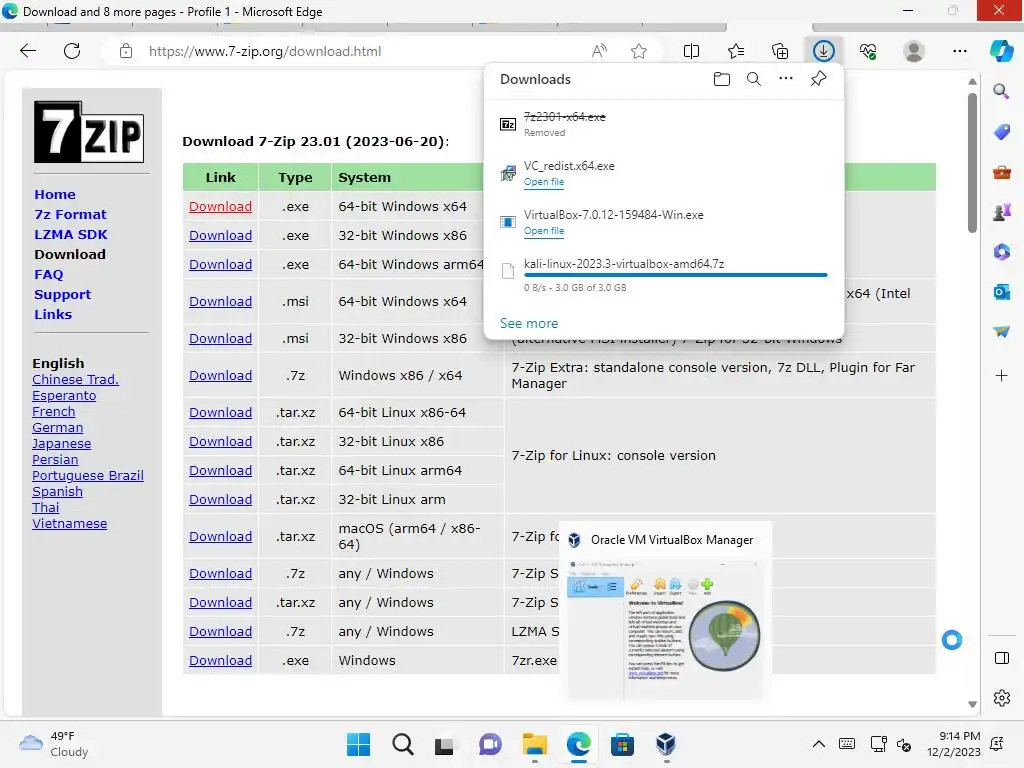Pin the Downloads panel
The image size is (1024, 768).
pyautogui.click(x=818, y=79)
